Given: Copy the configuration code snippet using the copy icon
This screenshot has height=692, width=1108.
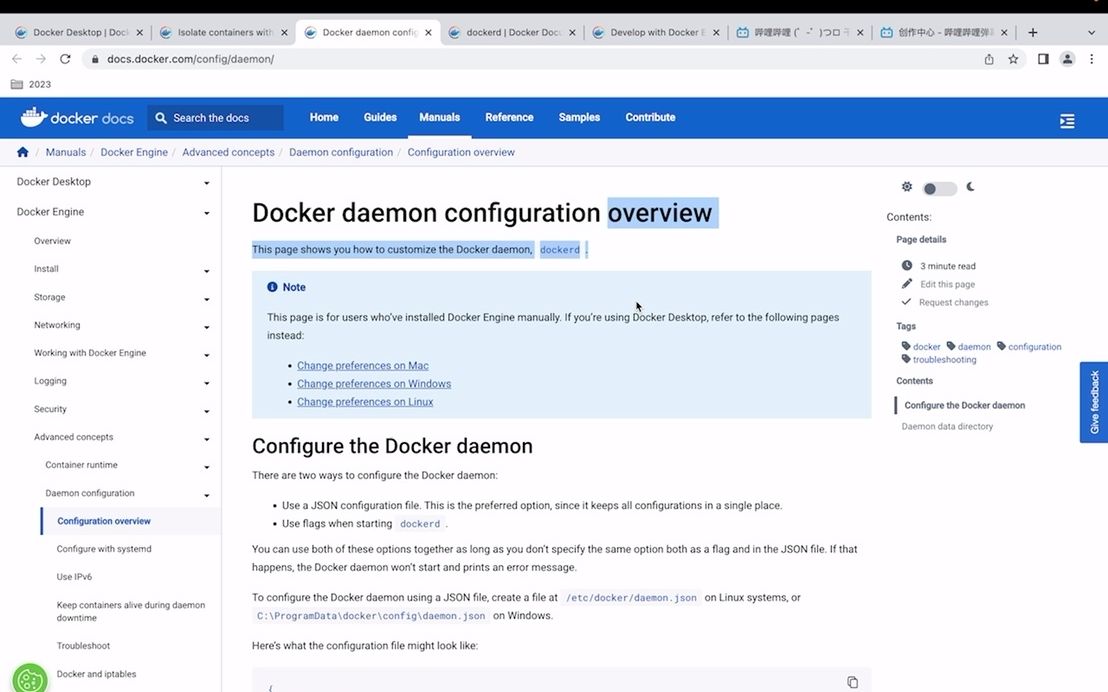Looking at the screenshot, I should coord(852,681).
